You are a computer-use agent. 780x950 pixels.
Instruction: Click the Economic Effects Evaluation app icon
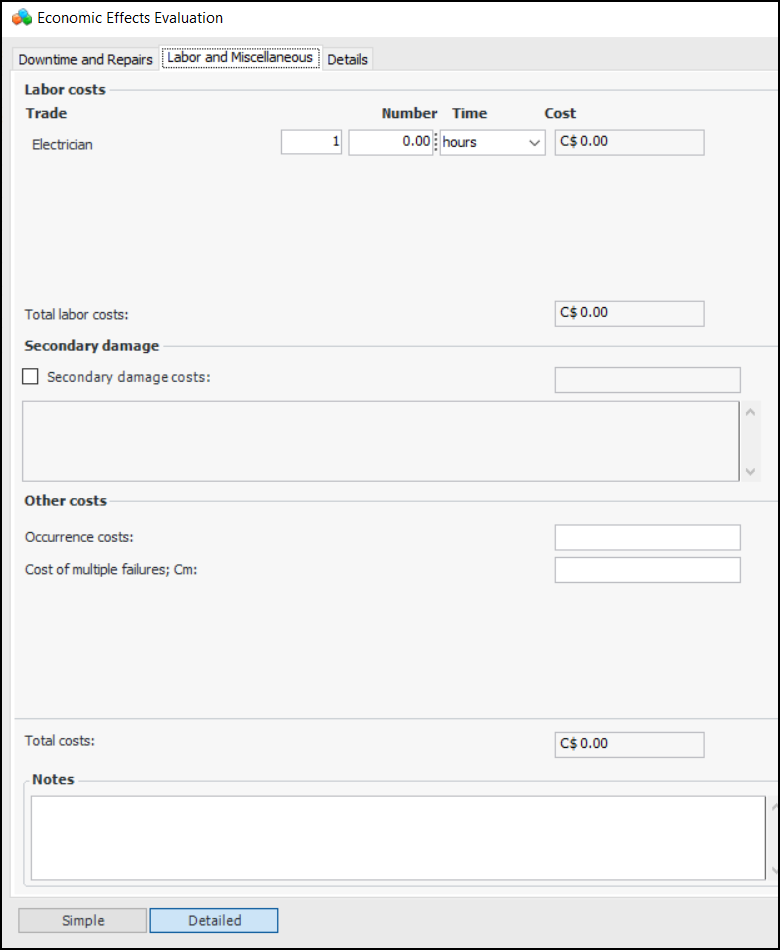click(x=21, y=18)
